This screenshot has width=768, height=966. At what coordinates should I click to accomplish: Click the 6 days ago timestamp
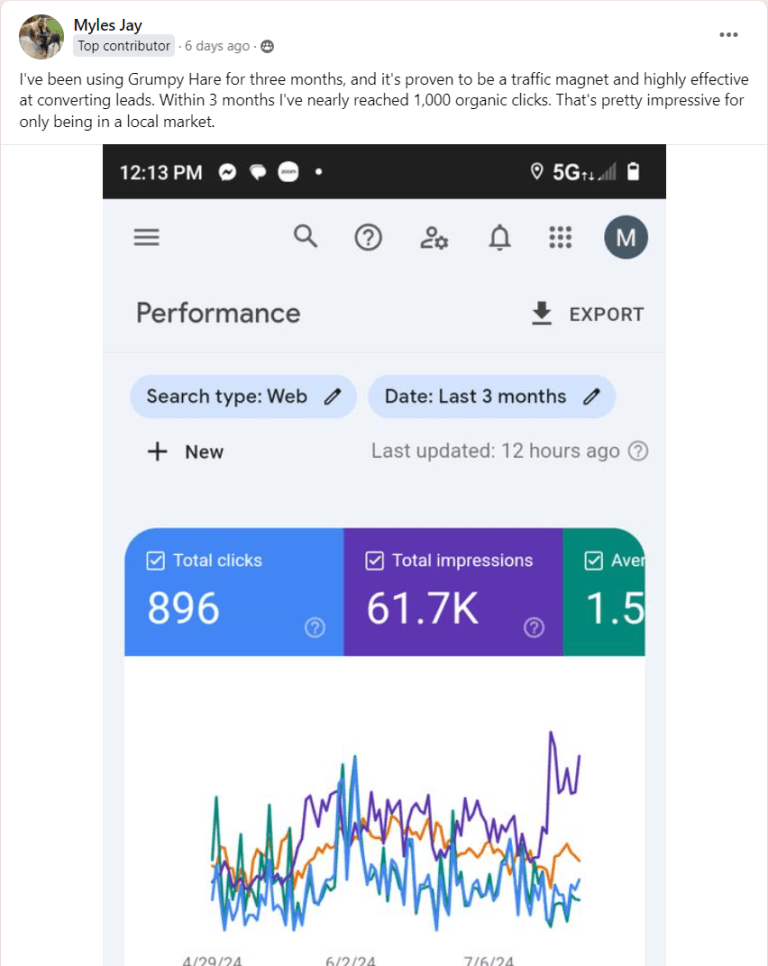[x=217, y=46]
